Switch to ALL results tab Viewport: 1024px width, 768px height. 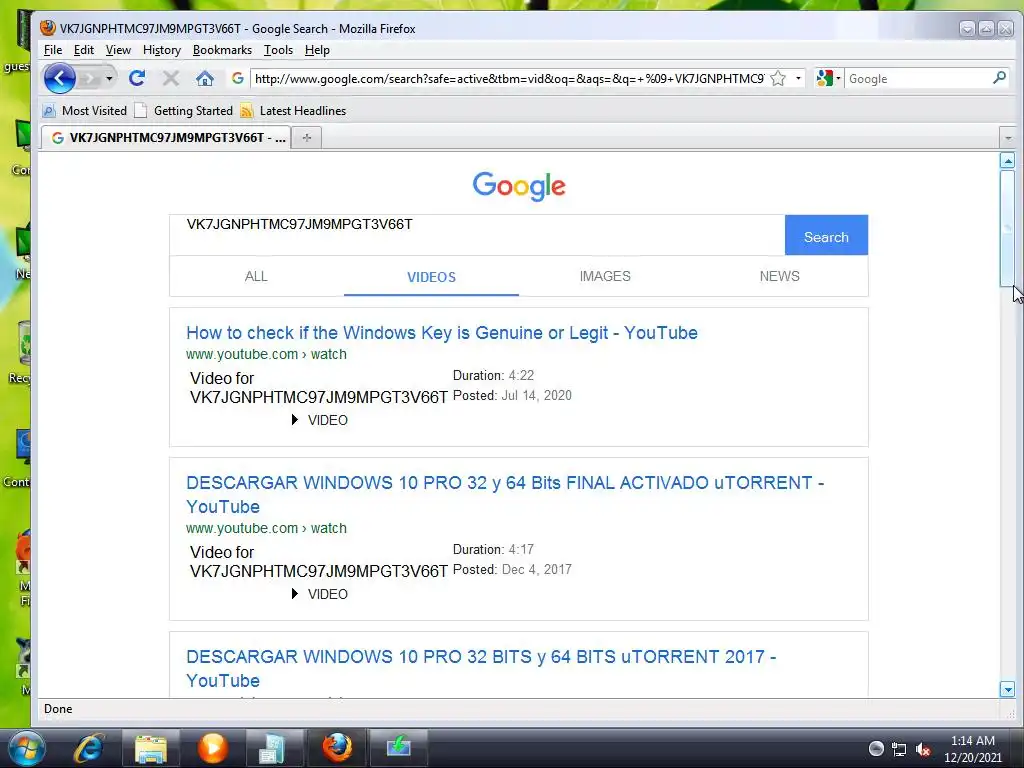(256, 276)
